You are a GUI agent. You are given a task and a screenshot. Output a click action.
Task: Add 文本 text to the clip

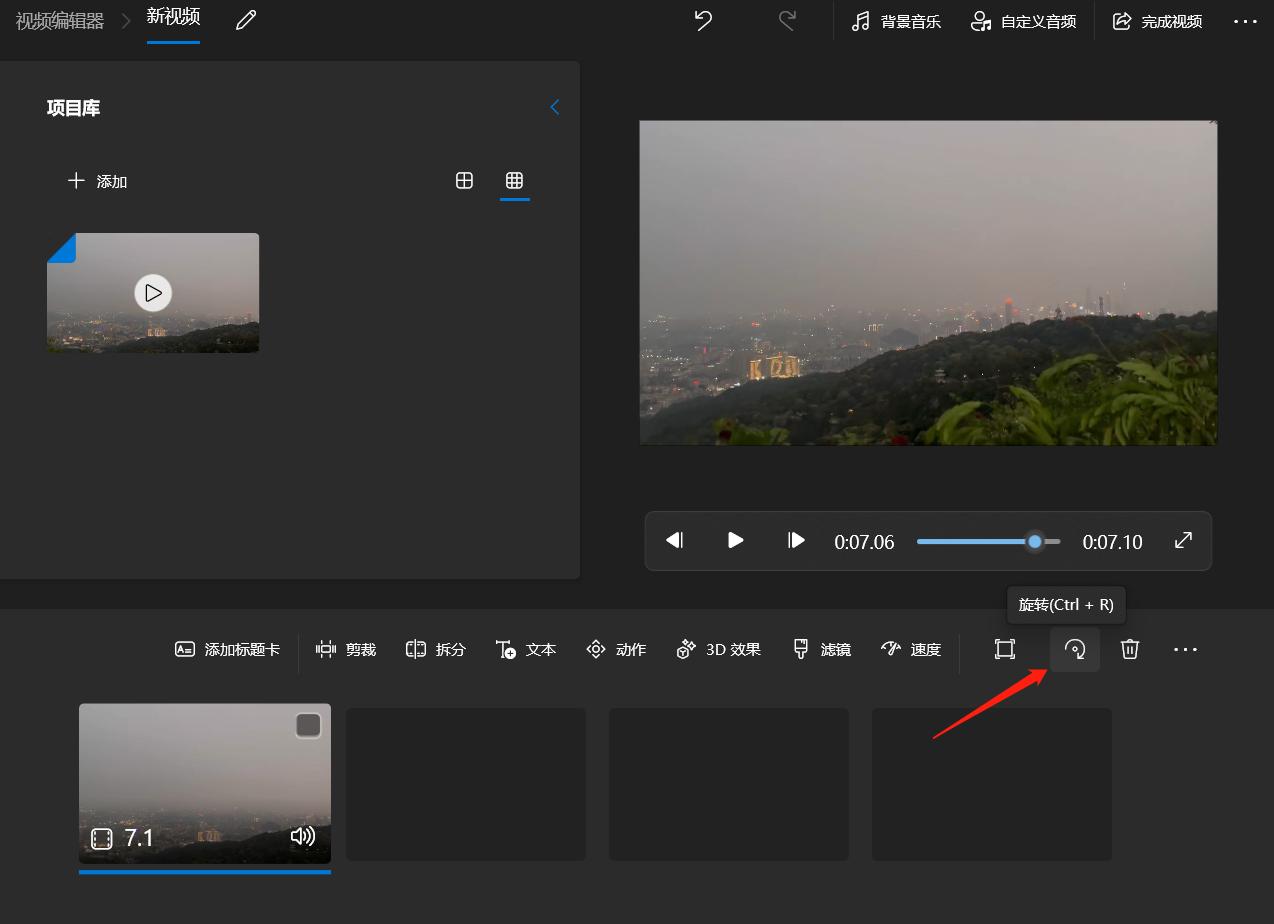click(x=526, y=649)
